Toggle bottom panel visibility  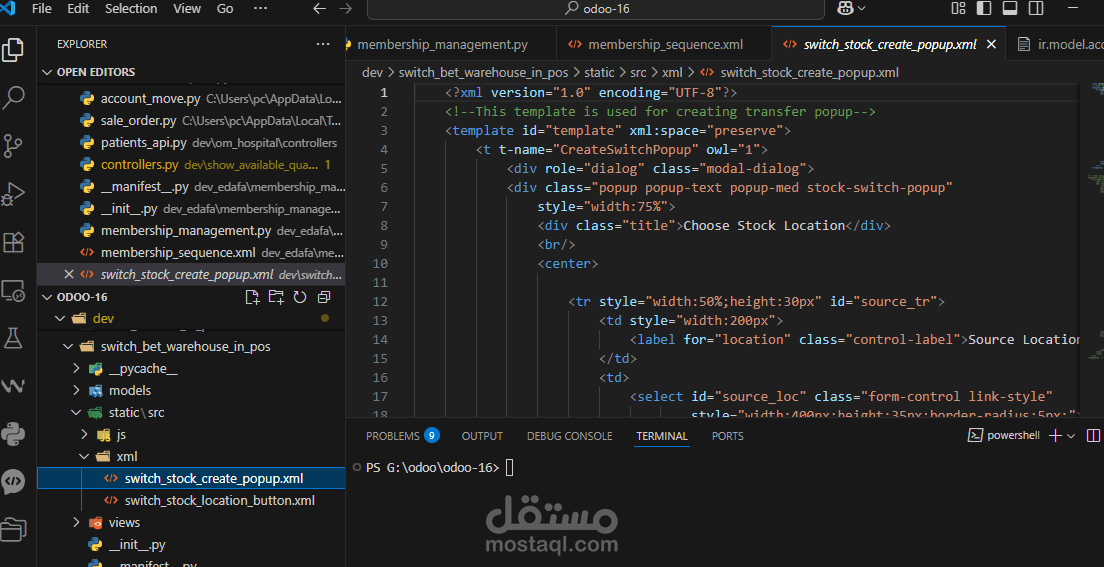[x=1010, y=8]
